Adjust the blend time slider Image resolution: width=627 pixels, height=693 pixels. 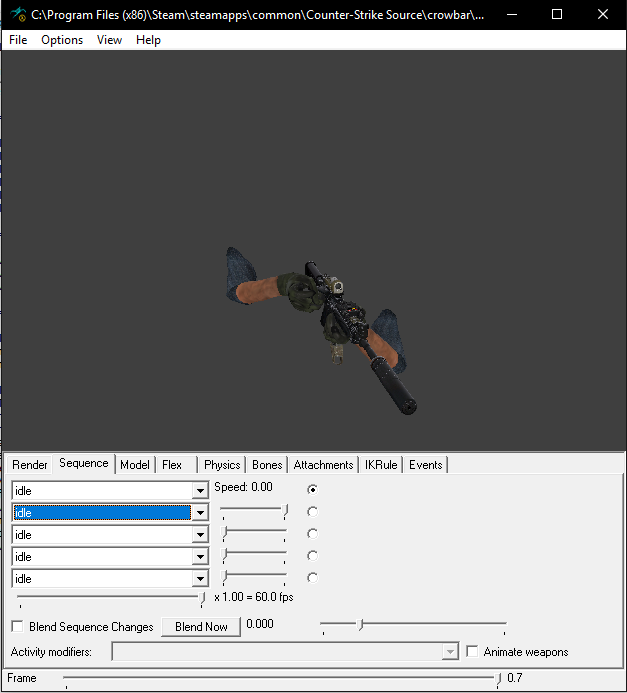click(414, 626)
